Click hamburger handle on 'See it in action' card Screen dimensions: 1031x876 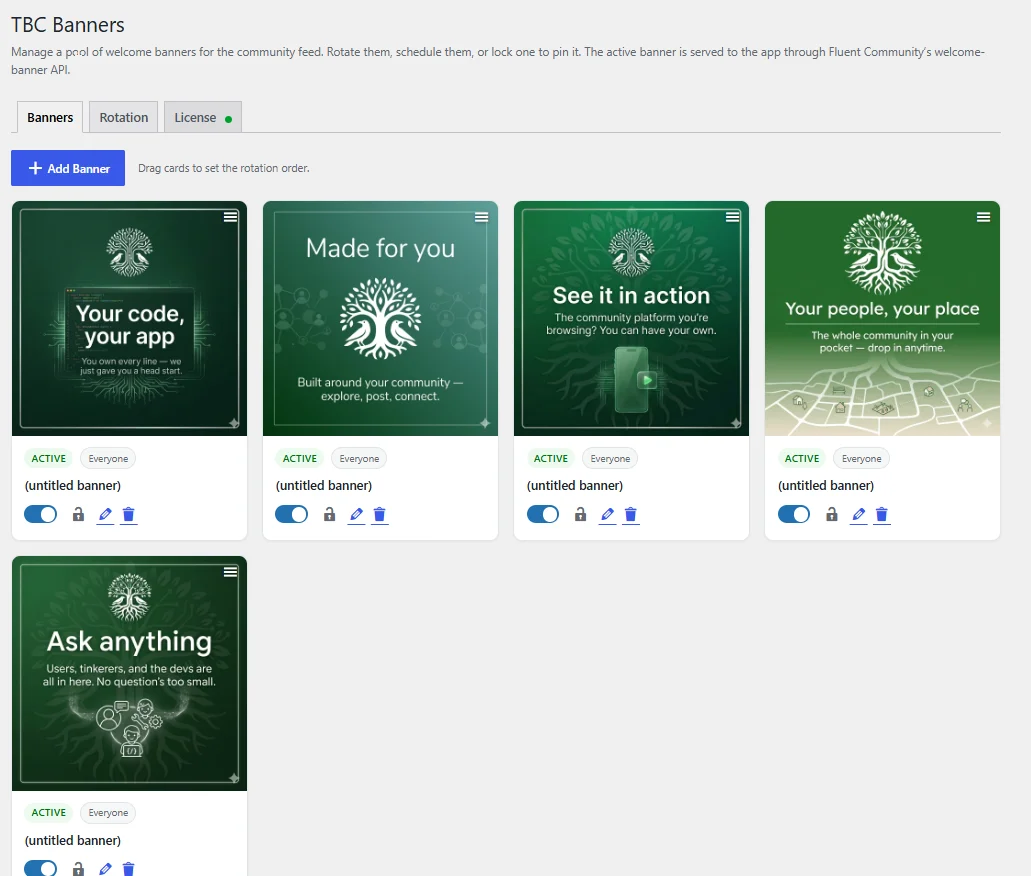(732, 217)
